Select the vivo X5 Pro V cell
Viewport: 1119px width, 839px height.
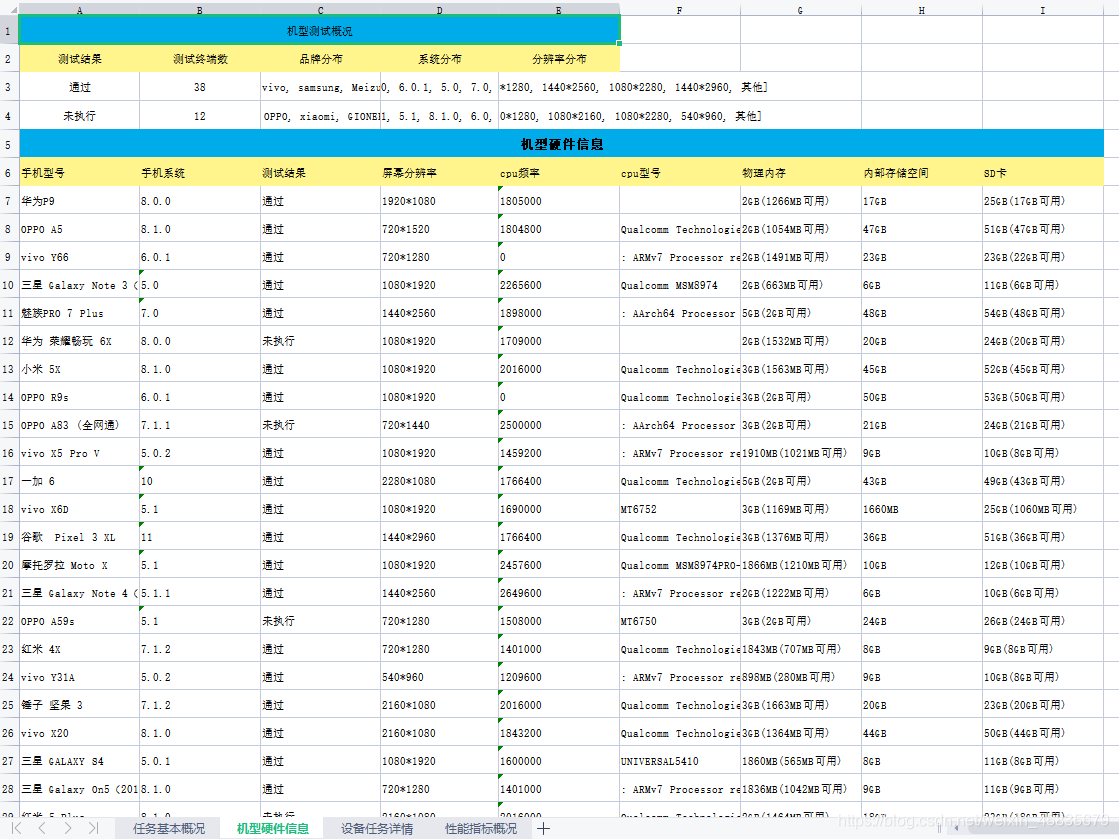point(79,453)
